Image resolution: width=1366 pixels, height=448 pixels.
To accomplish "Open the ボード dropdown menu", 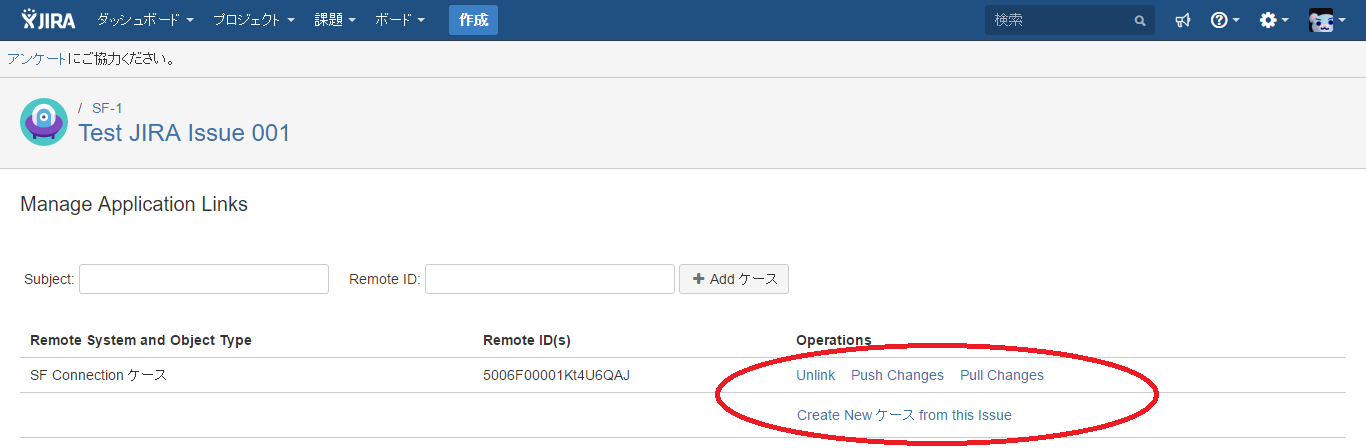I will coord(400,20).
